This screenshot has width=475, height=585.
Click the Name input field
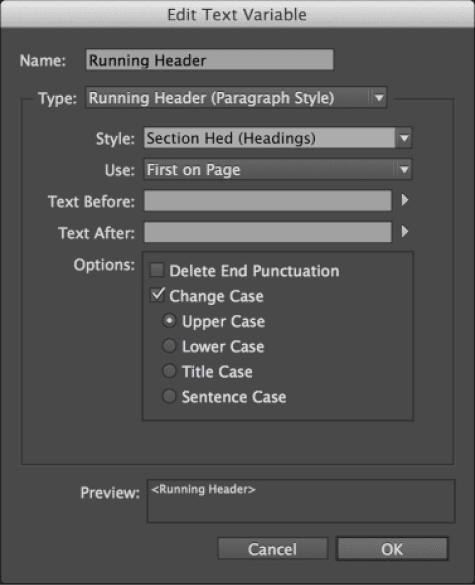point(210,60)
